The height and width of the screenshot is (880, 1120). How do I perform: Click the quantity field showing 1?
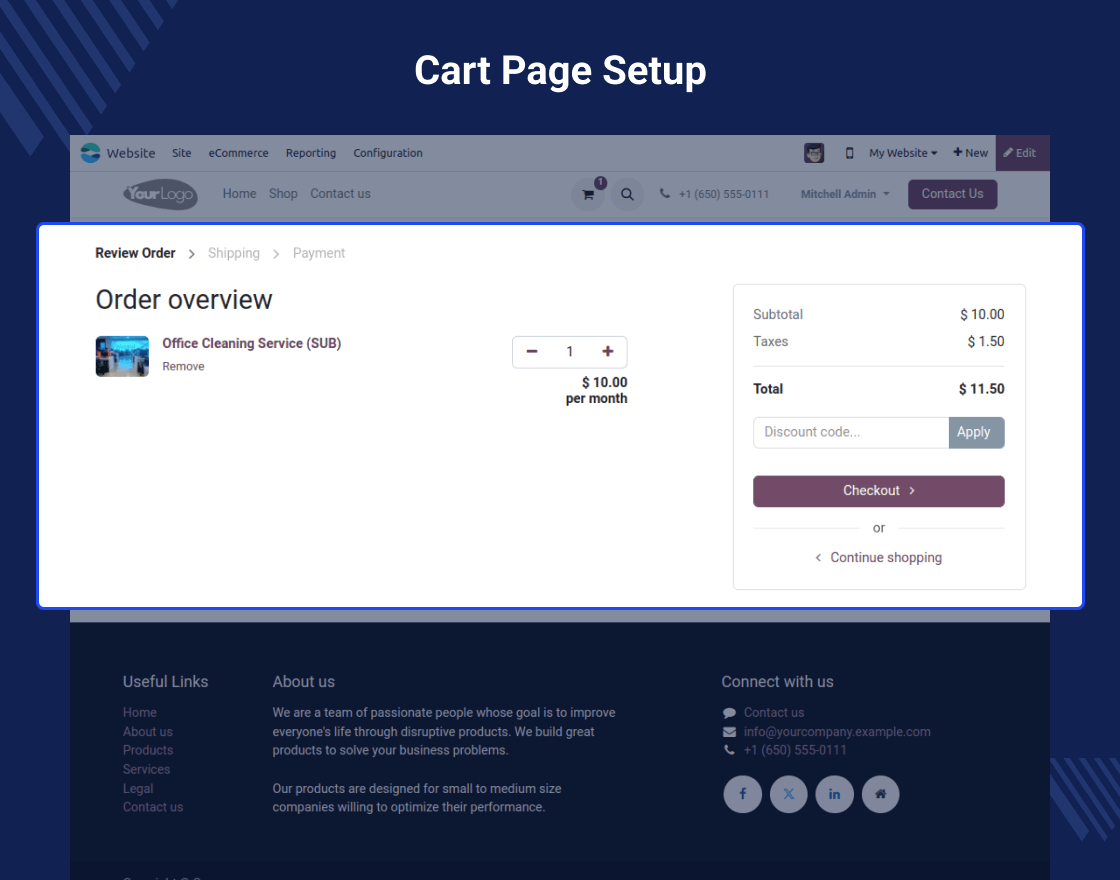[569, 351]
